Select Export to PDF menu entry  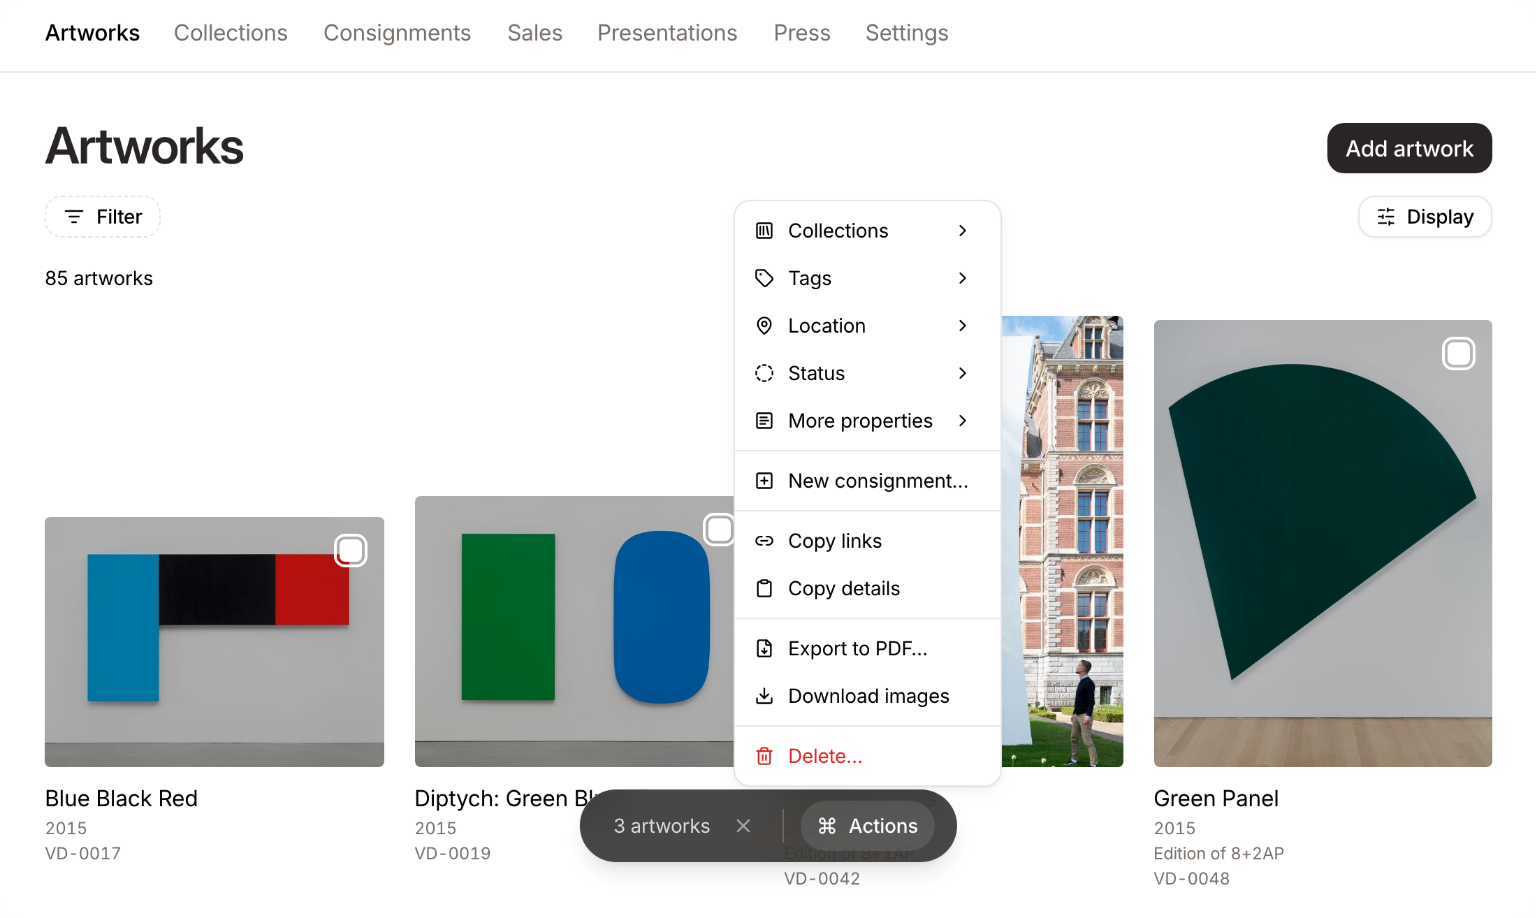(868, 649)
